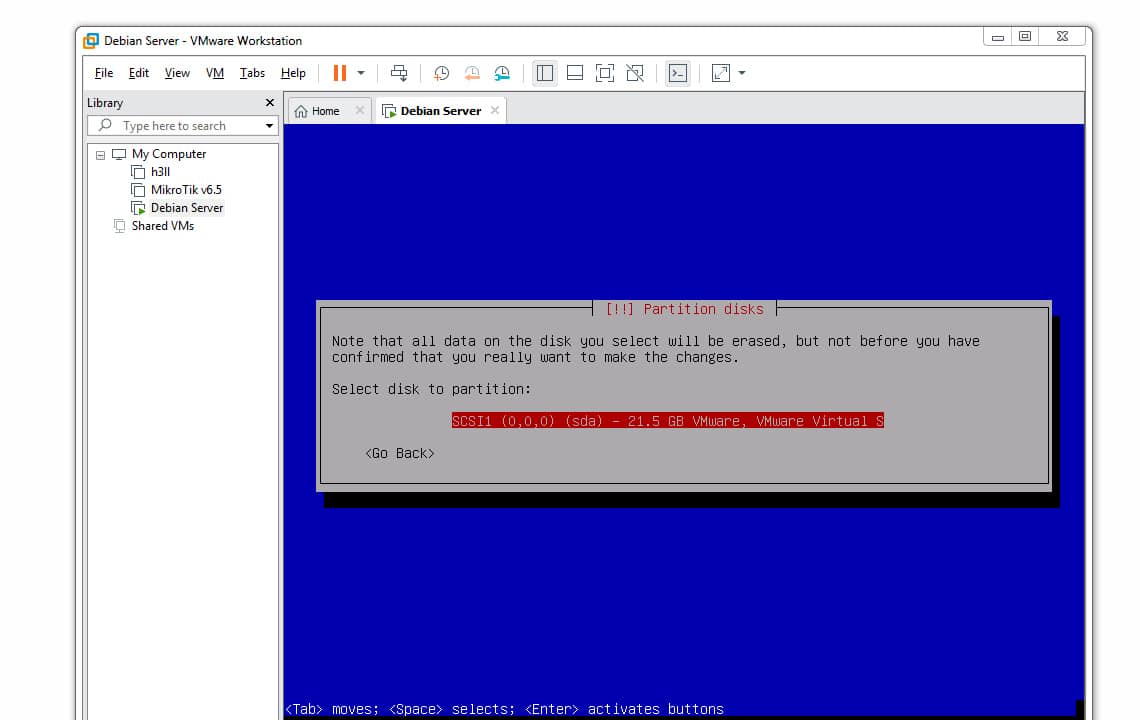Open the VM menu
Image resolution: width=1140 pixels, height=720 pixels.
[214, 73]
